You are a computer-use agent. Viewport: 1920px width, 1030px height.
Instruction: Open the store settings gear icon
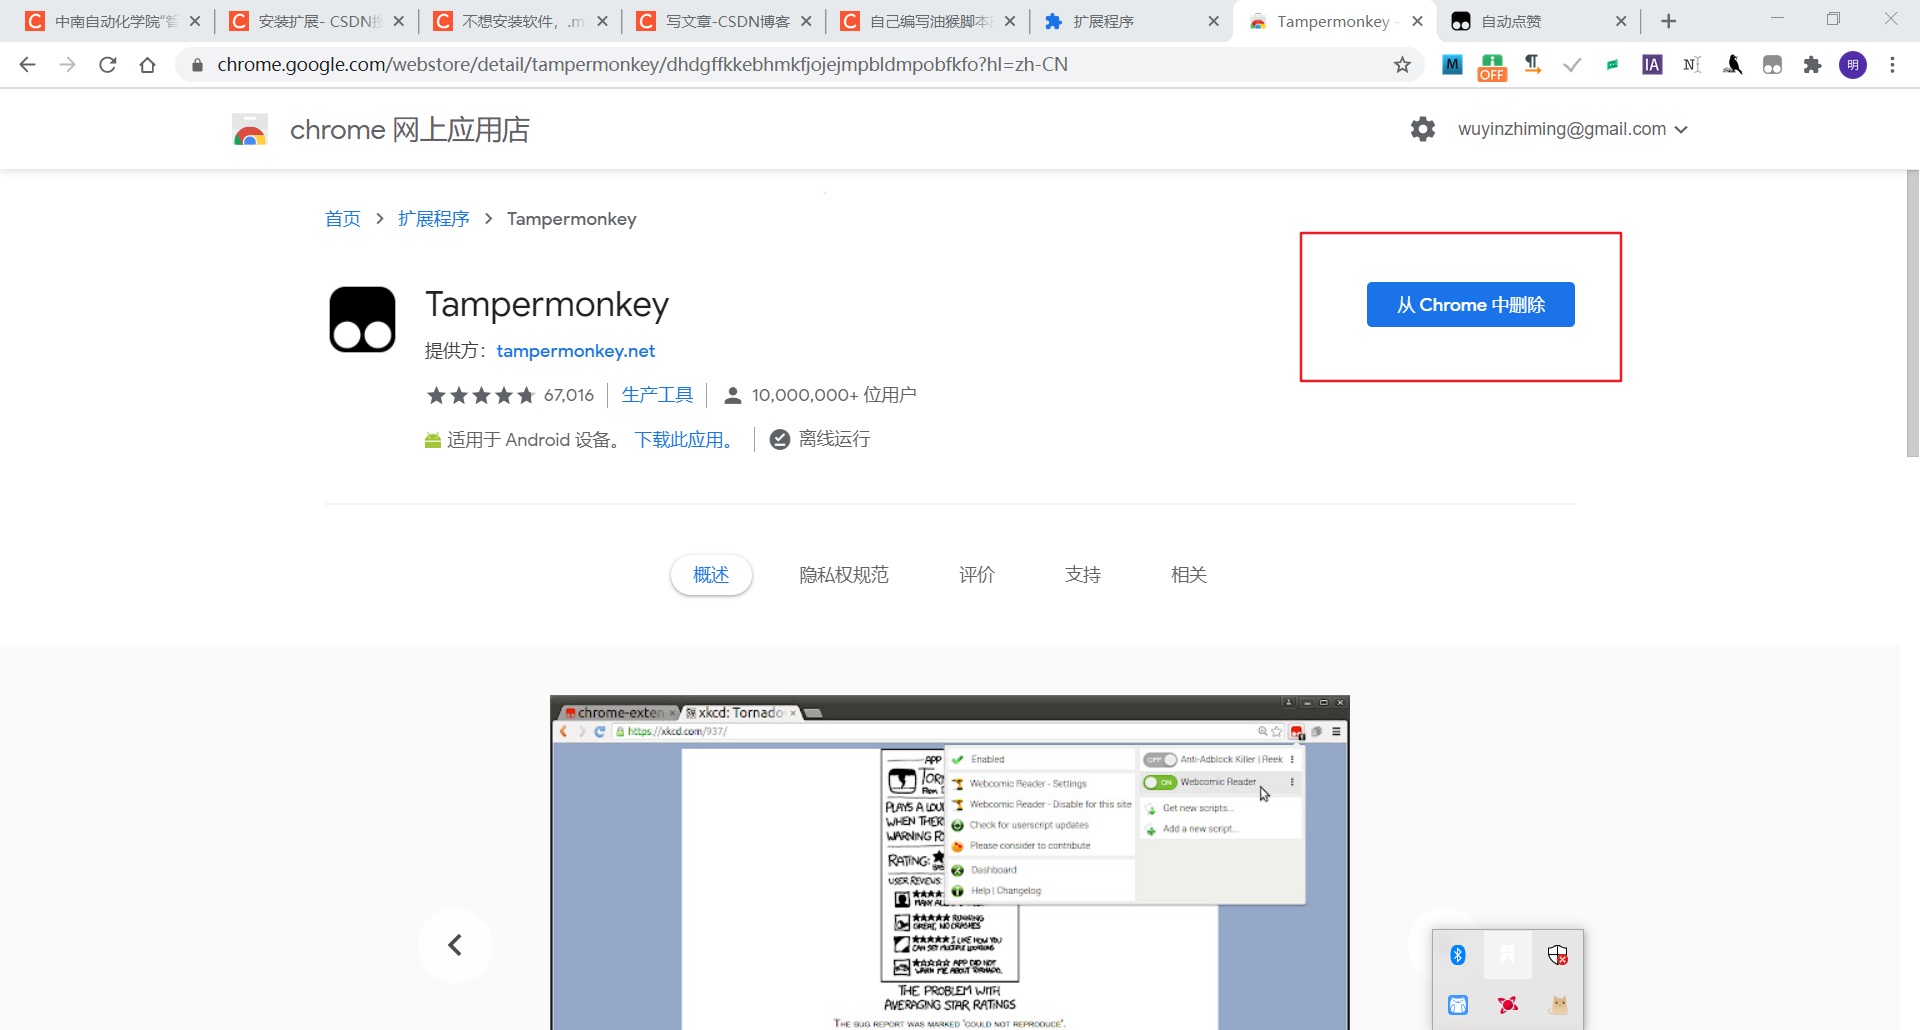(x=1422, y=129)
